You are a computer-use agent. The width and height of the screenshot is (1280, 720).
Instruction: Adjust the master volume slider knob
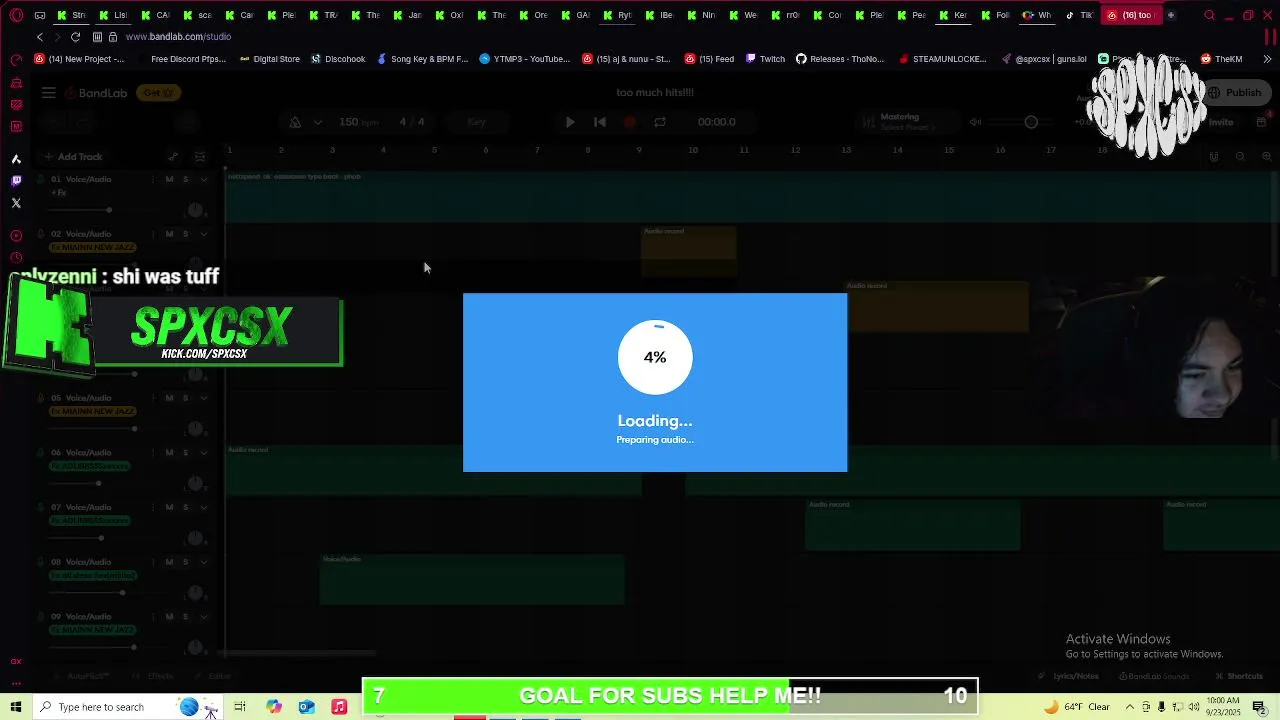click(1031, 122)
